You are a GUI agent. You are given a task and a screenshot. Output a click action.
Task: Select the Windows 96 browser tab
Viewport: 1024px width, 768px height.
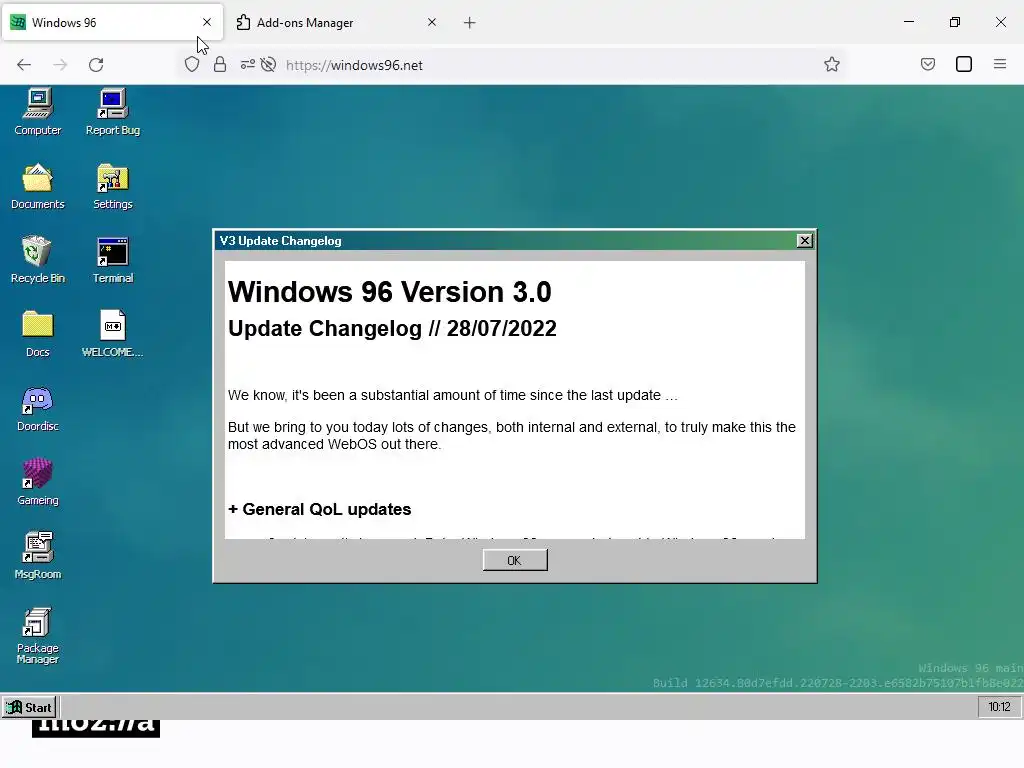click(x=112, y=22)
